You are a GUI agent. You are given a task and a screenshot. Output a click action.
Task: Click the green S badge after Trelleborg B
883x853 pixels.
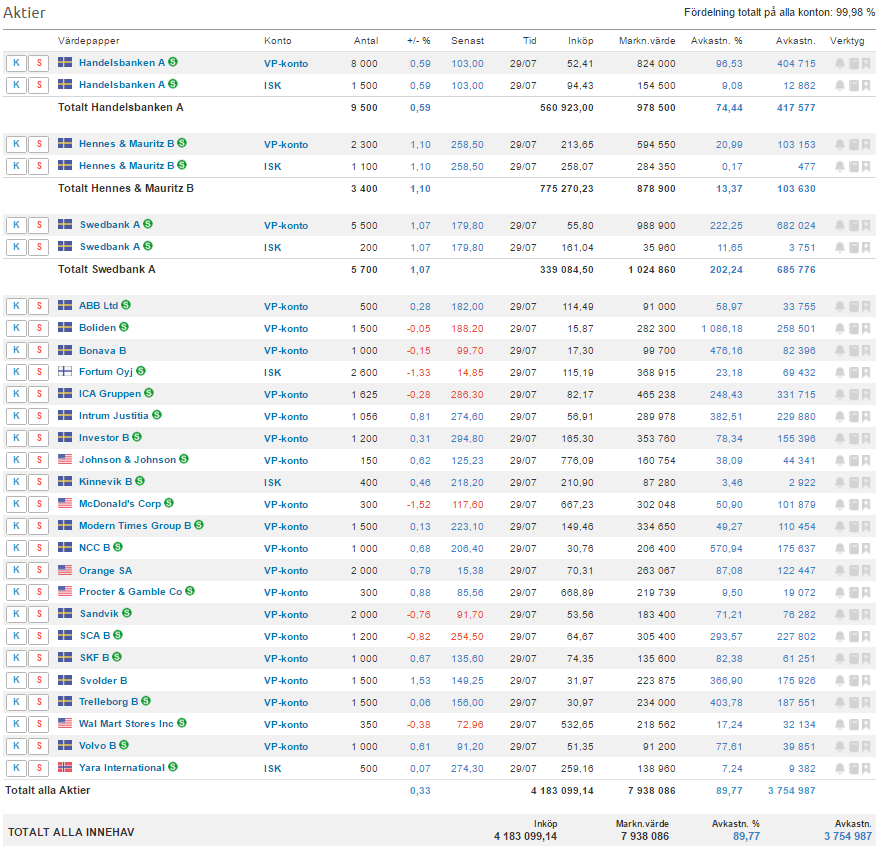tap(146, 701)
